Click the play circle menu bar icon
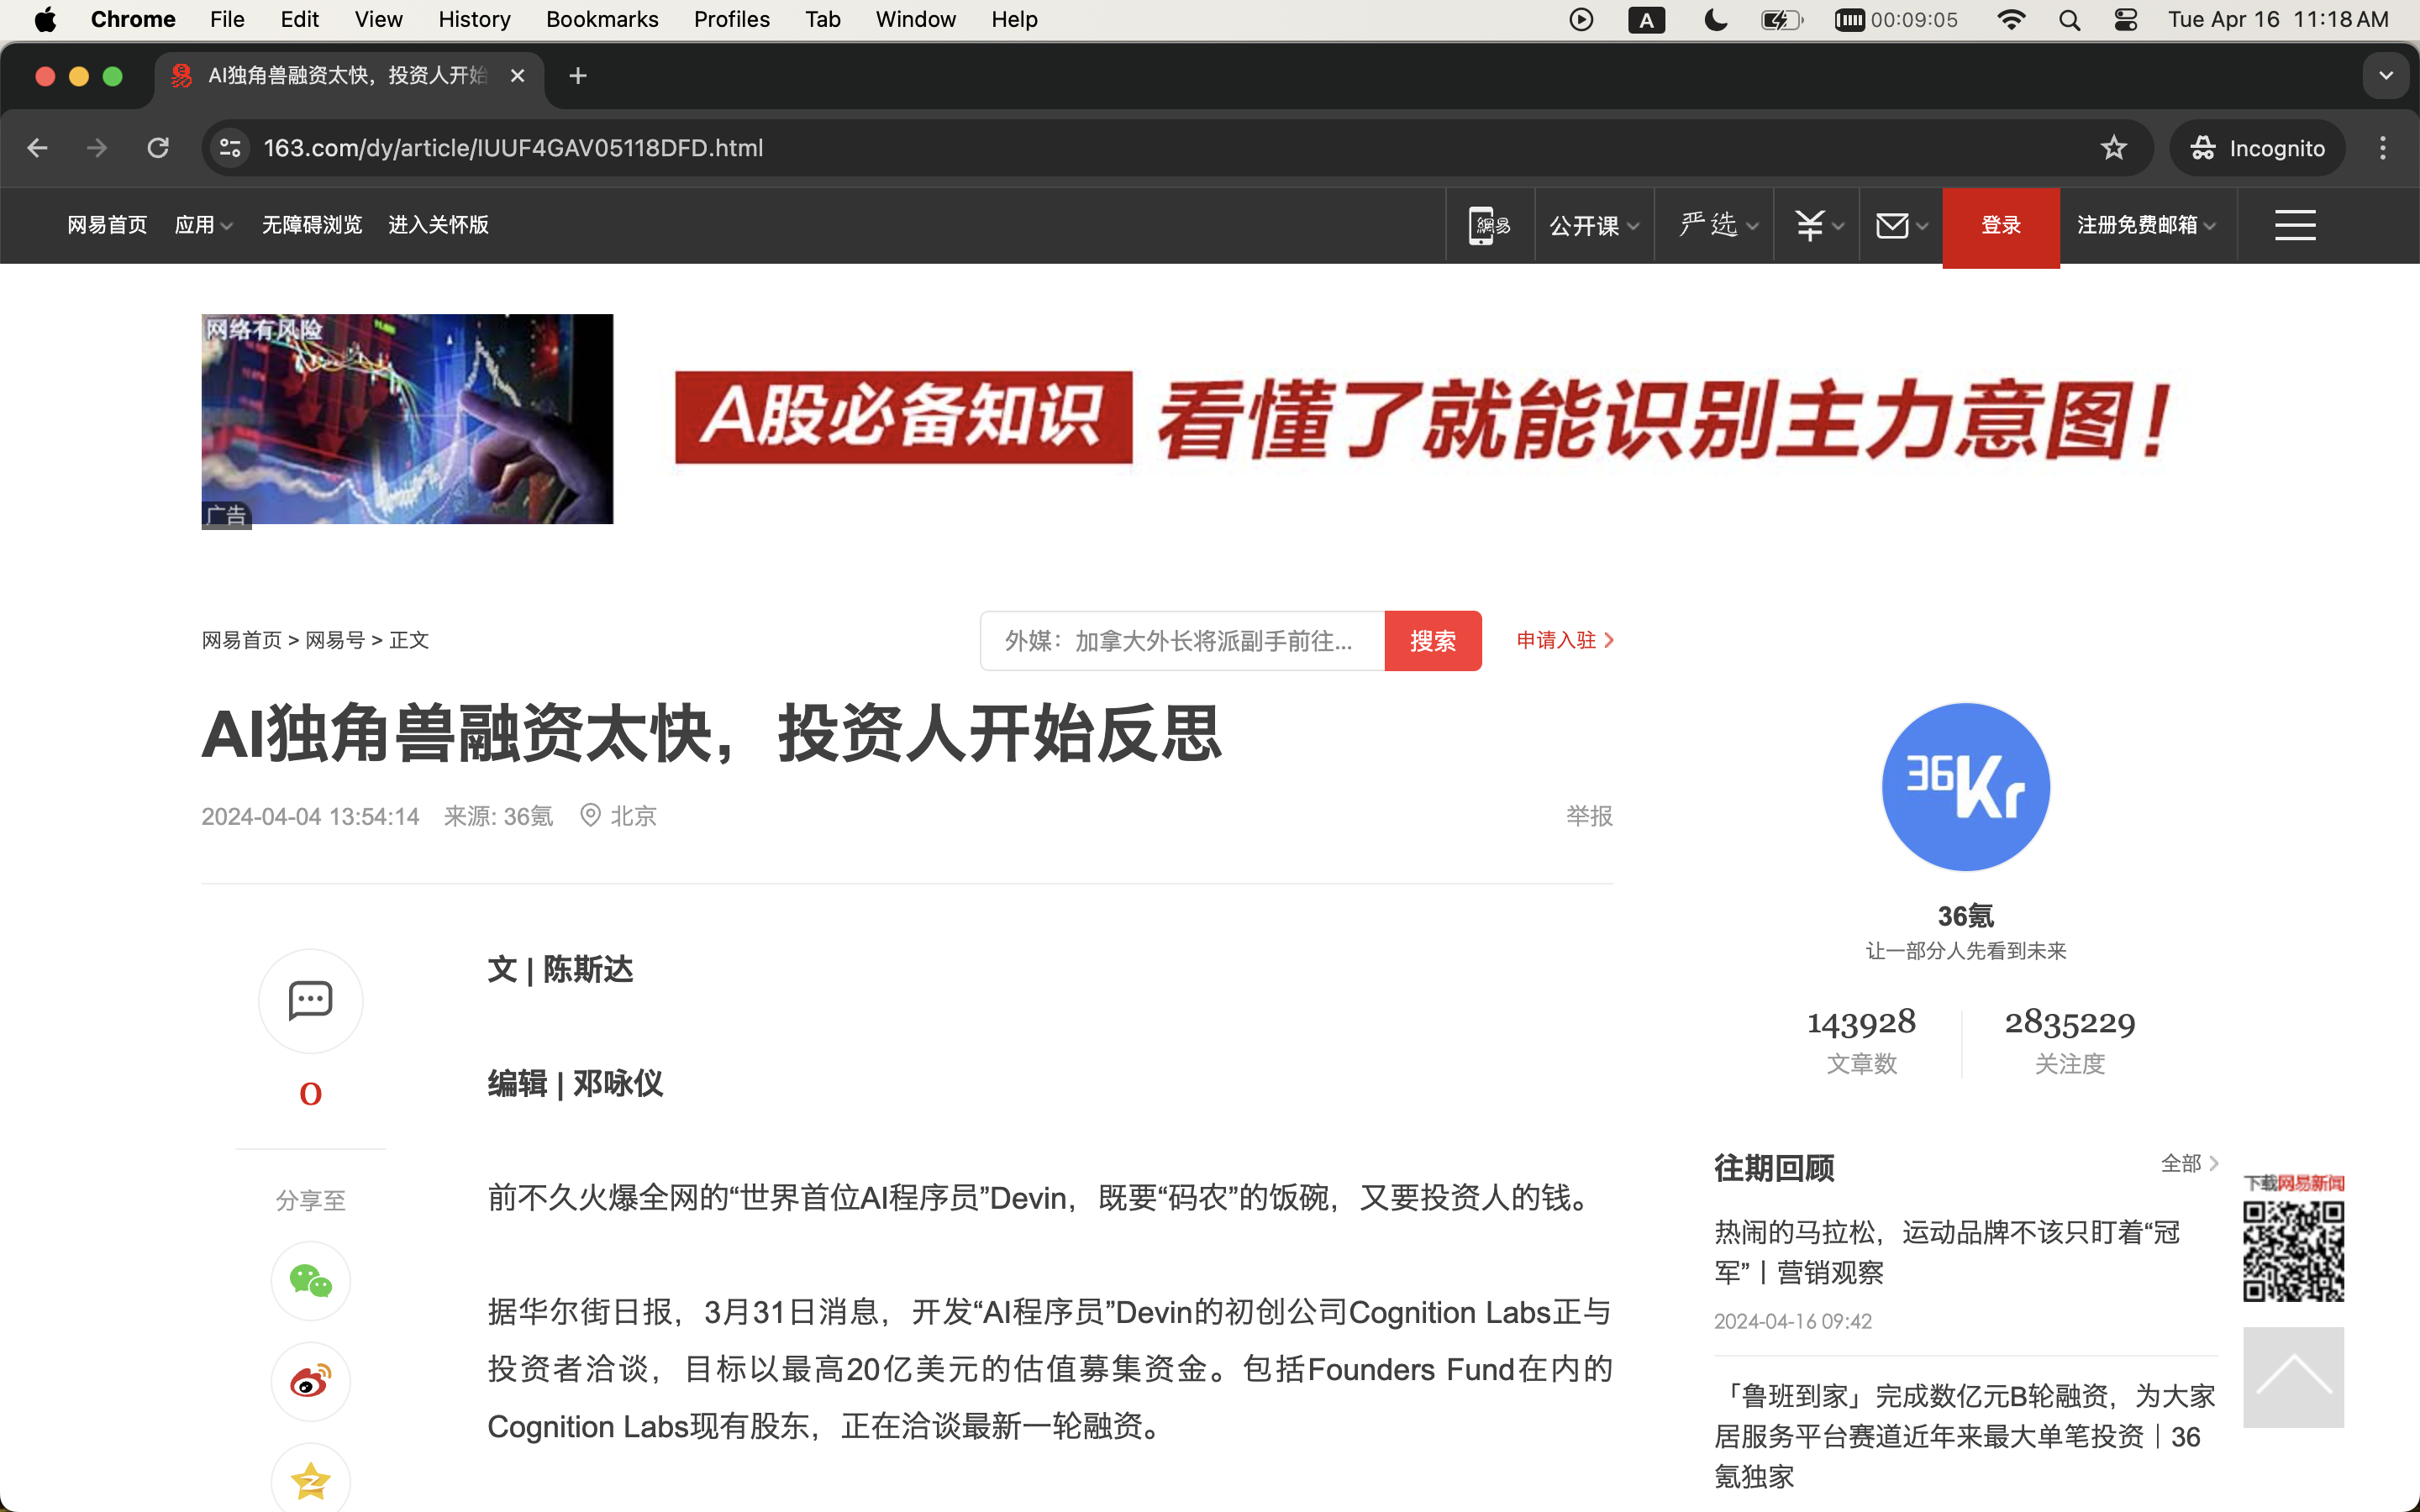2420x1512 pixels. [x=1581, y=20]
